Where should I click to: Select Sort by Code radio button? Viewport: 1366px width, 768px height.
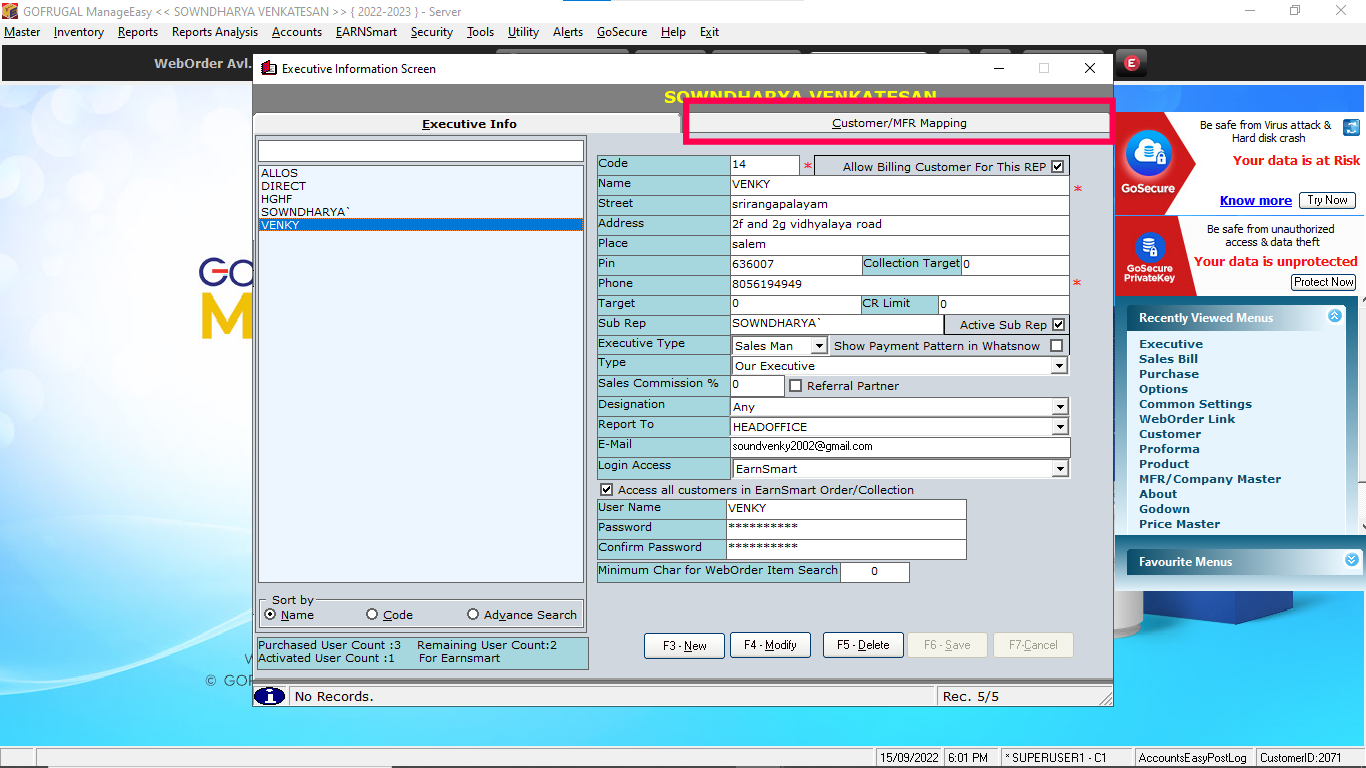(x=372, y=615)
